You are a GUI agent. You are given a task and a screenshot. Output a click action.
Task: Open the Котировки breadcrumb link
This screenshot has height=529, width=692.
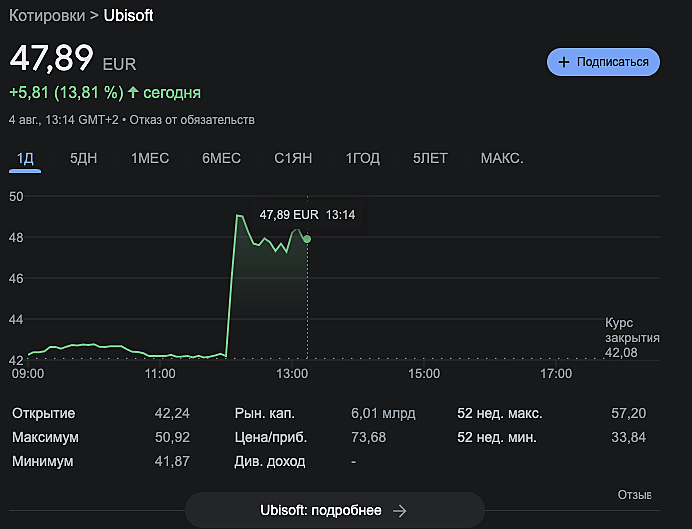tap(47, 16)
